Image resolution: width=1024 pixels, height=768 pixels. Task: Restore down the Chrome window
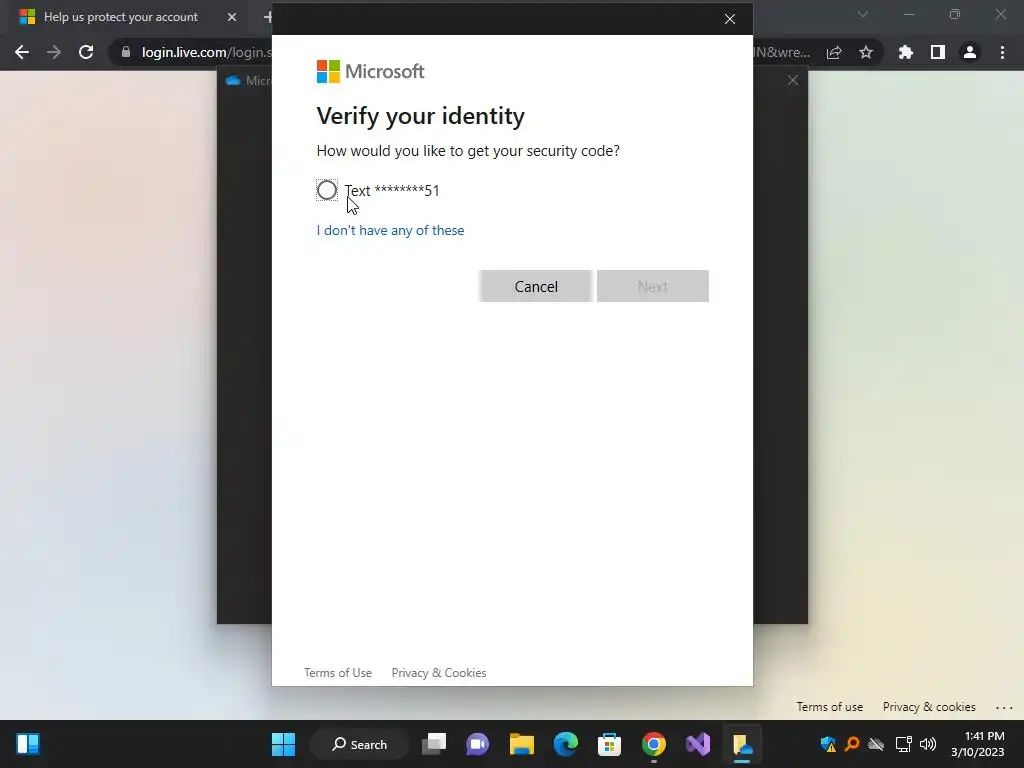tap(955, 14)
